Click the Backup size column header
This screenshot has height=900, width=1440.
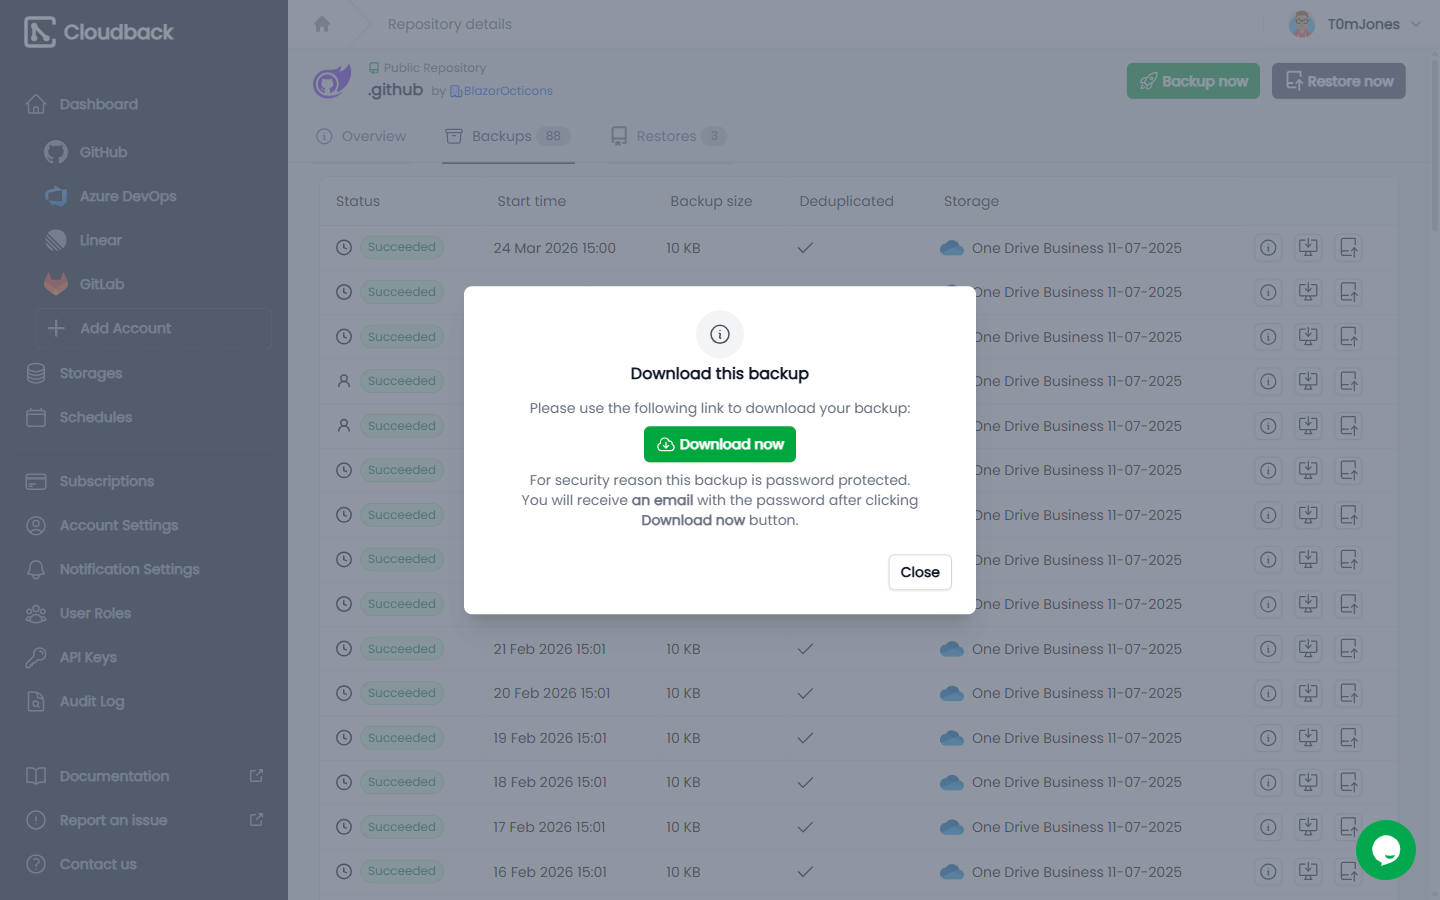711,201
